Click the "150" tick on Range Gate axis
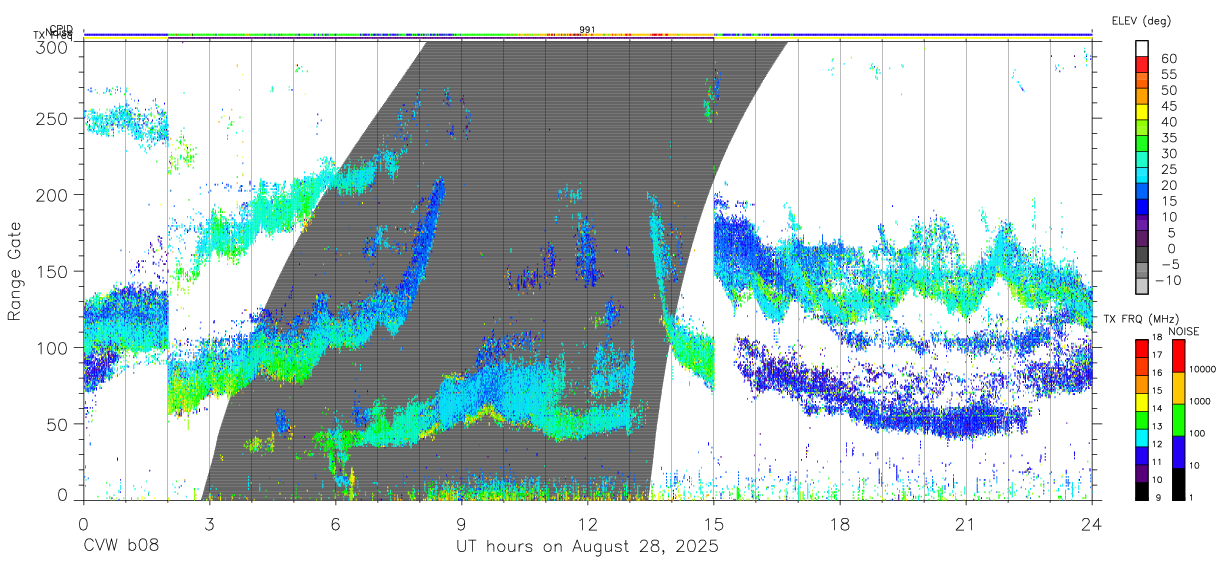1228x567 pixels. pyautogui.click(x=52, y=271)
